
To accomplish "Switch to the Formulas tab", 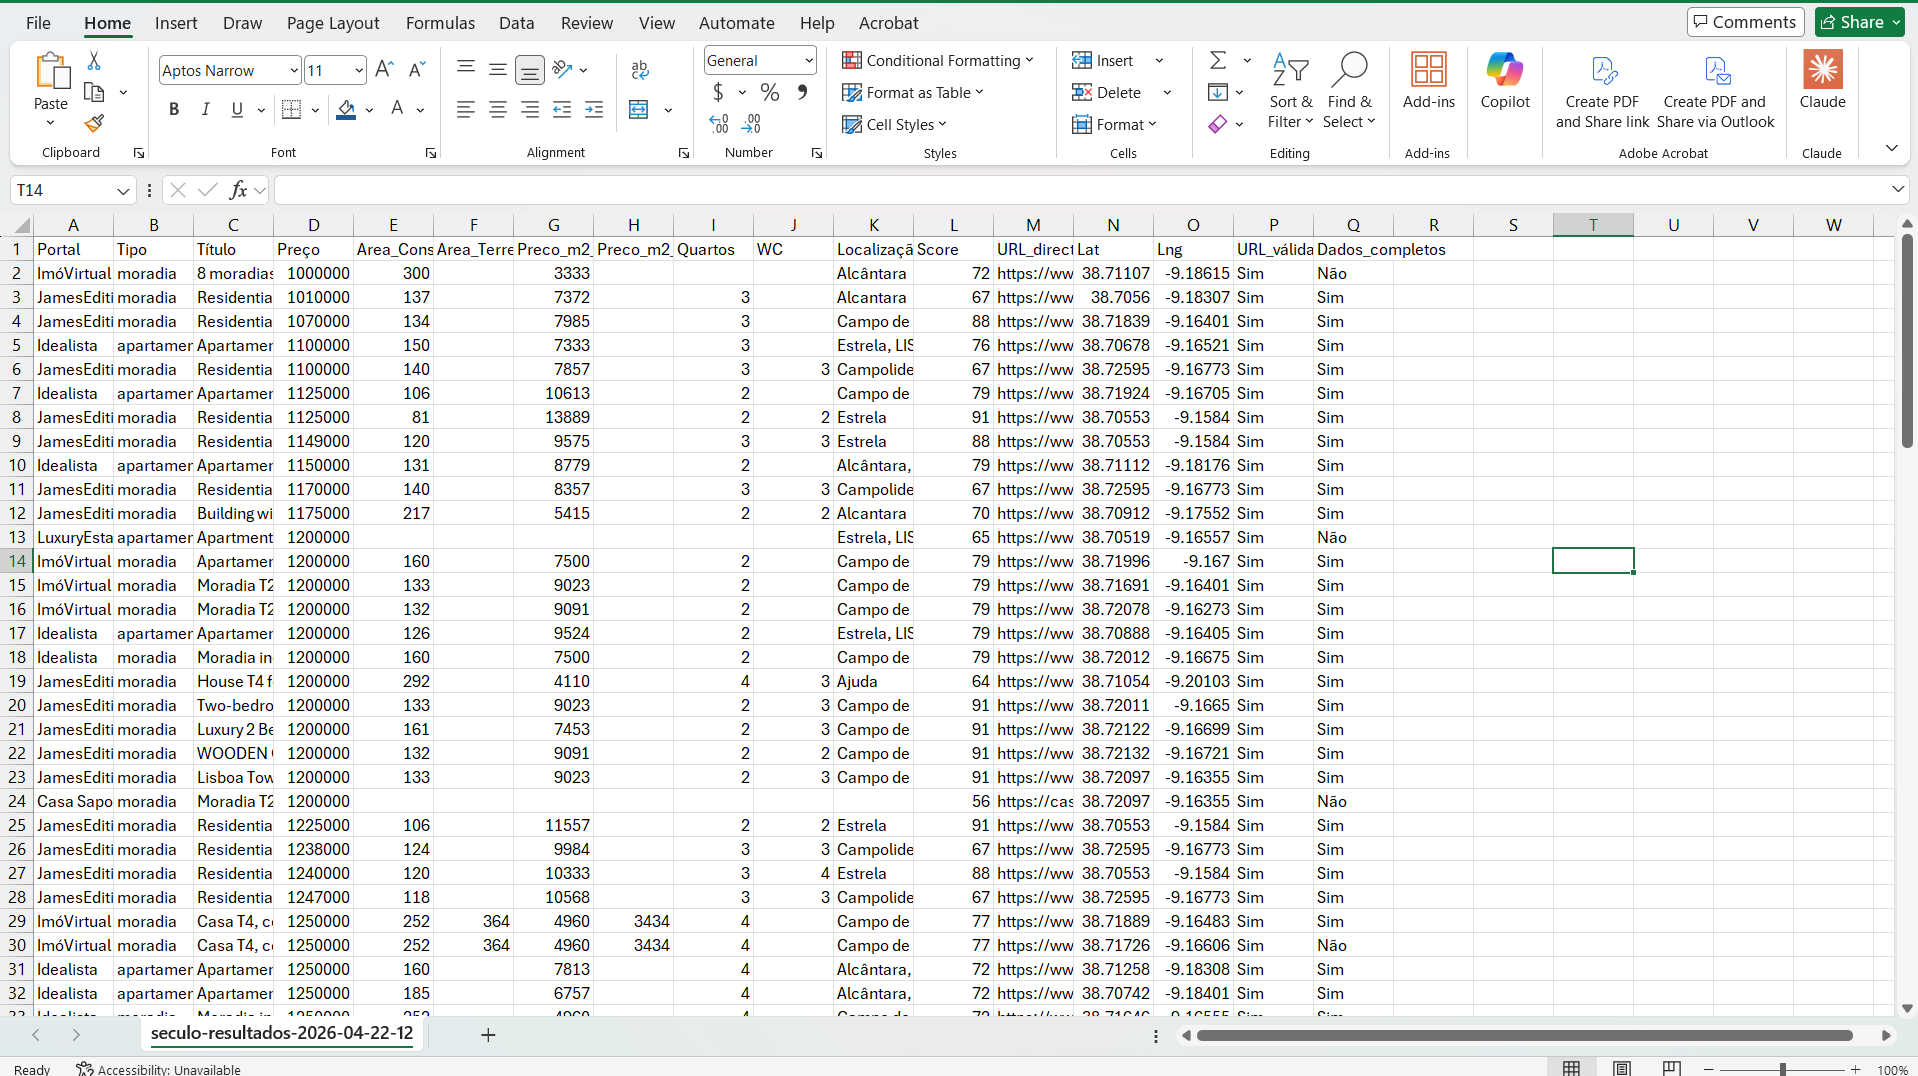I will click(x=440, y=23).
